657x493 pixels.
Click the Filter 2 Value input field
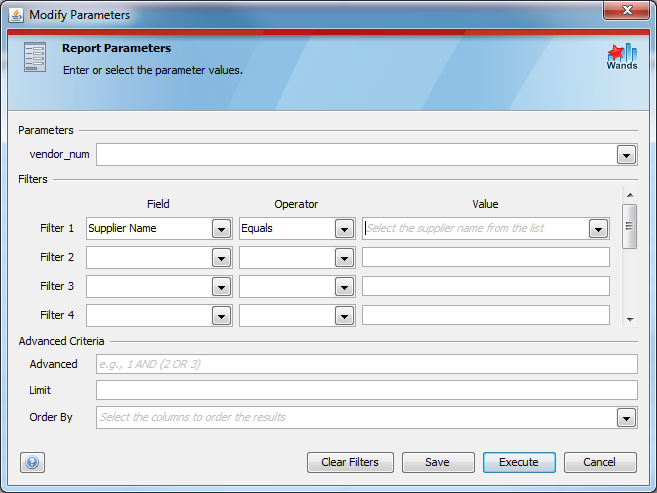[486, 257]
